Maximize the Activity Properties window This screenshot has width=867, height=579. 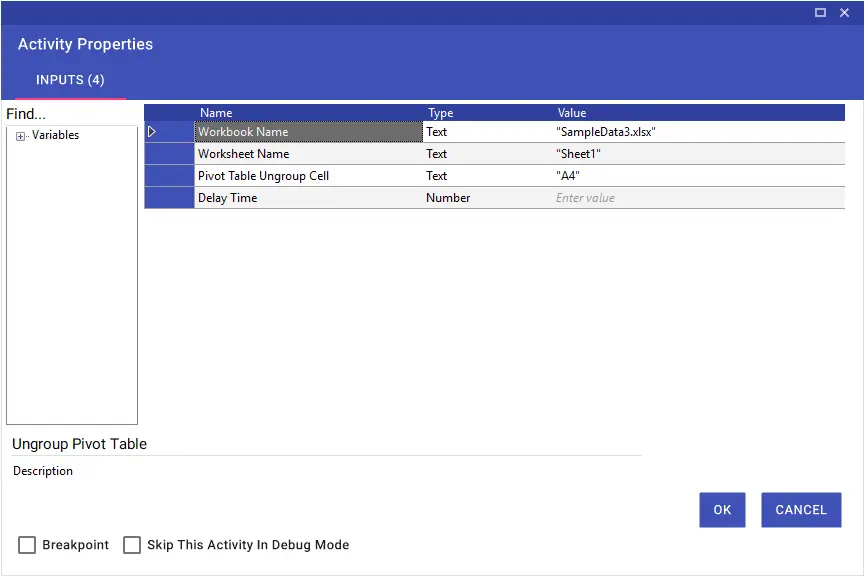point(822,13)
